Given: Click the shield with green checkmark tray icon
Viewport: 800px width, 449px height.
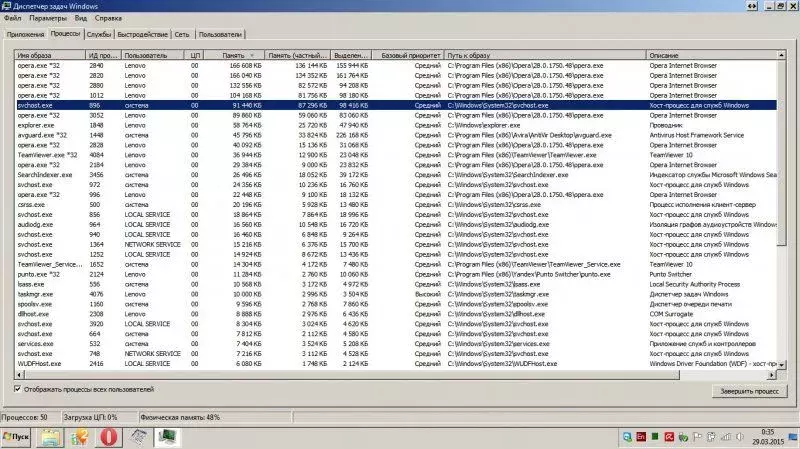Looking at the screenshot, I should (683, 437).
